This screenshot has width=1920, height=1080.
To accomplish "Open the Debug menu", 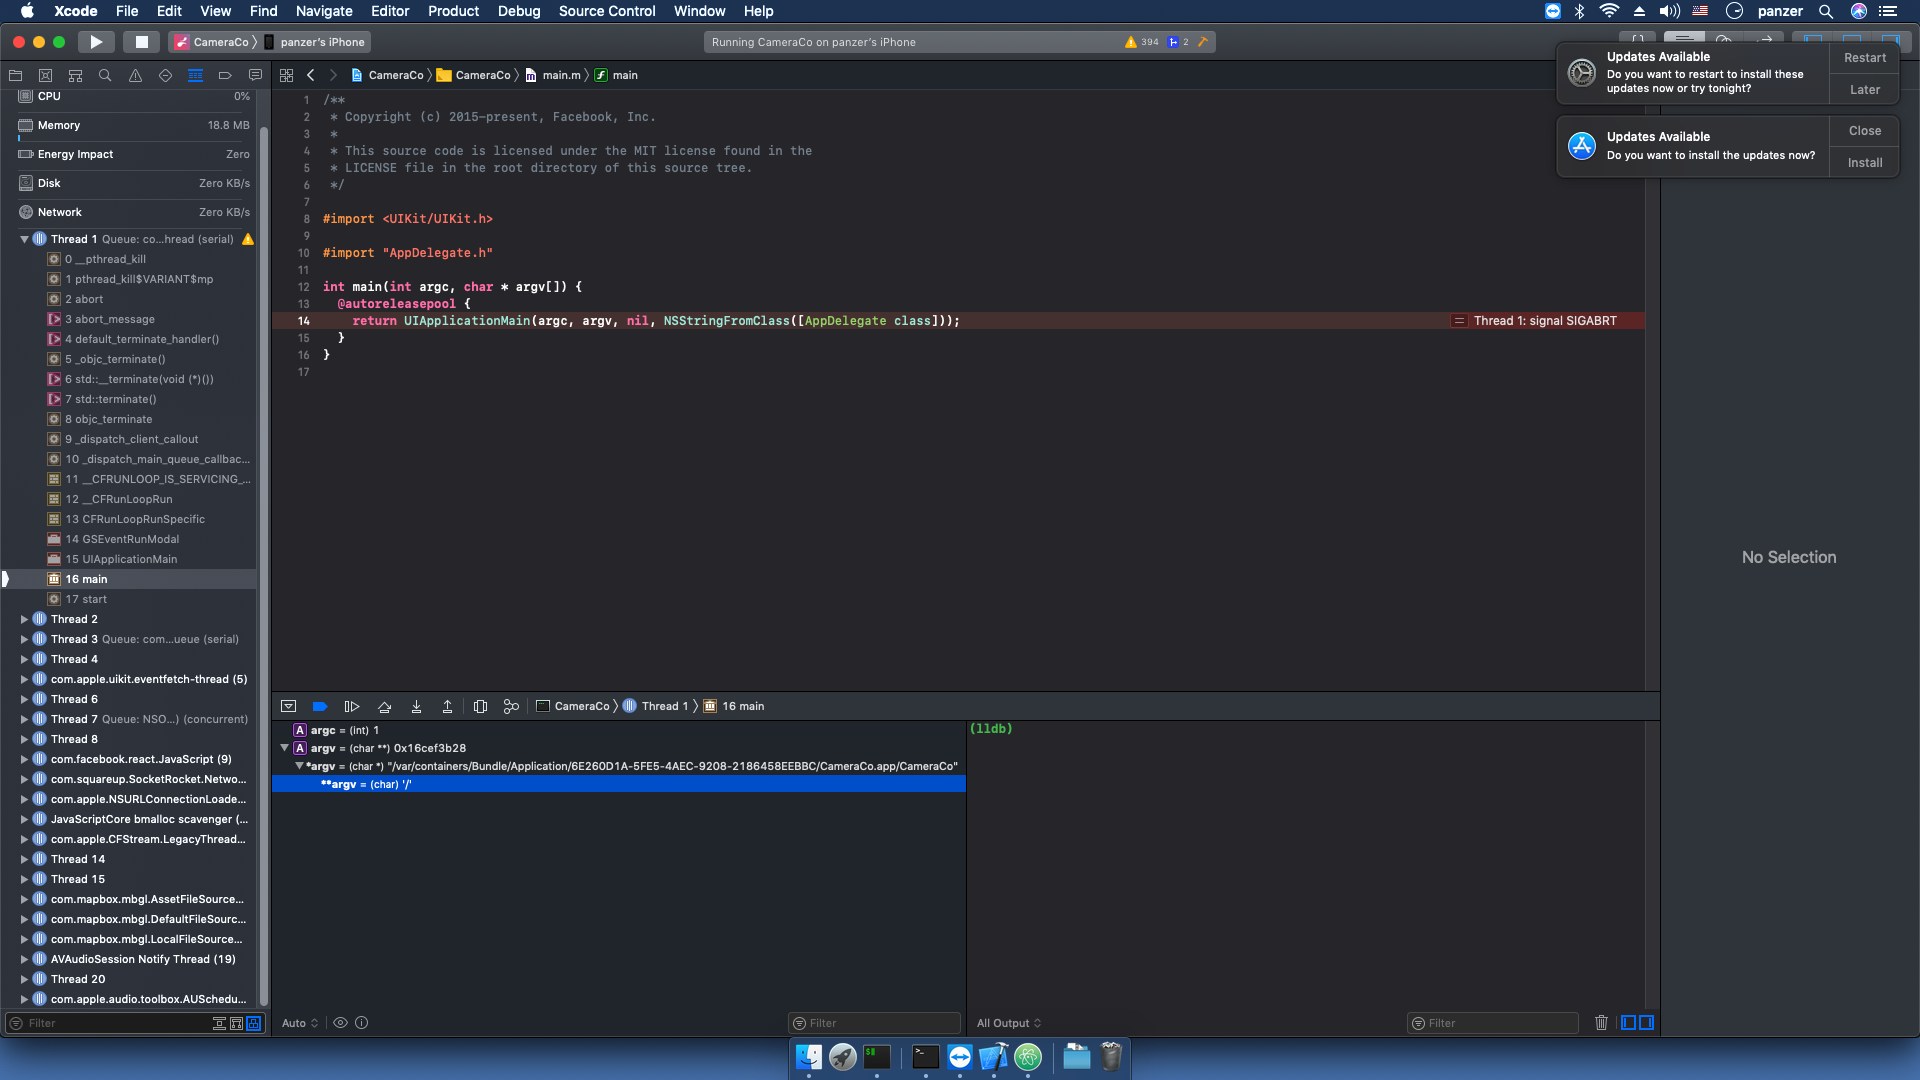I will click(x=519, y=11).
